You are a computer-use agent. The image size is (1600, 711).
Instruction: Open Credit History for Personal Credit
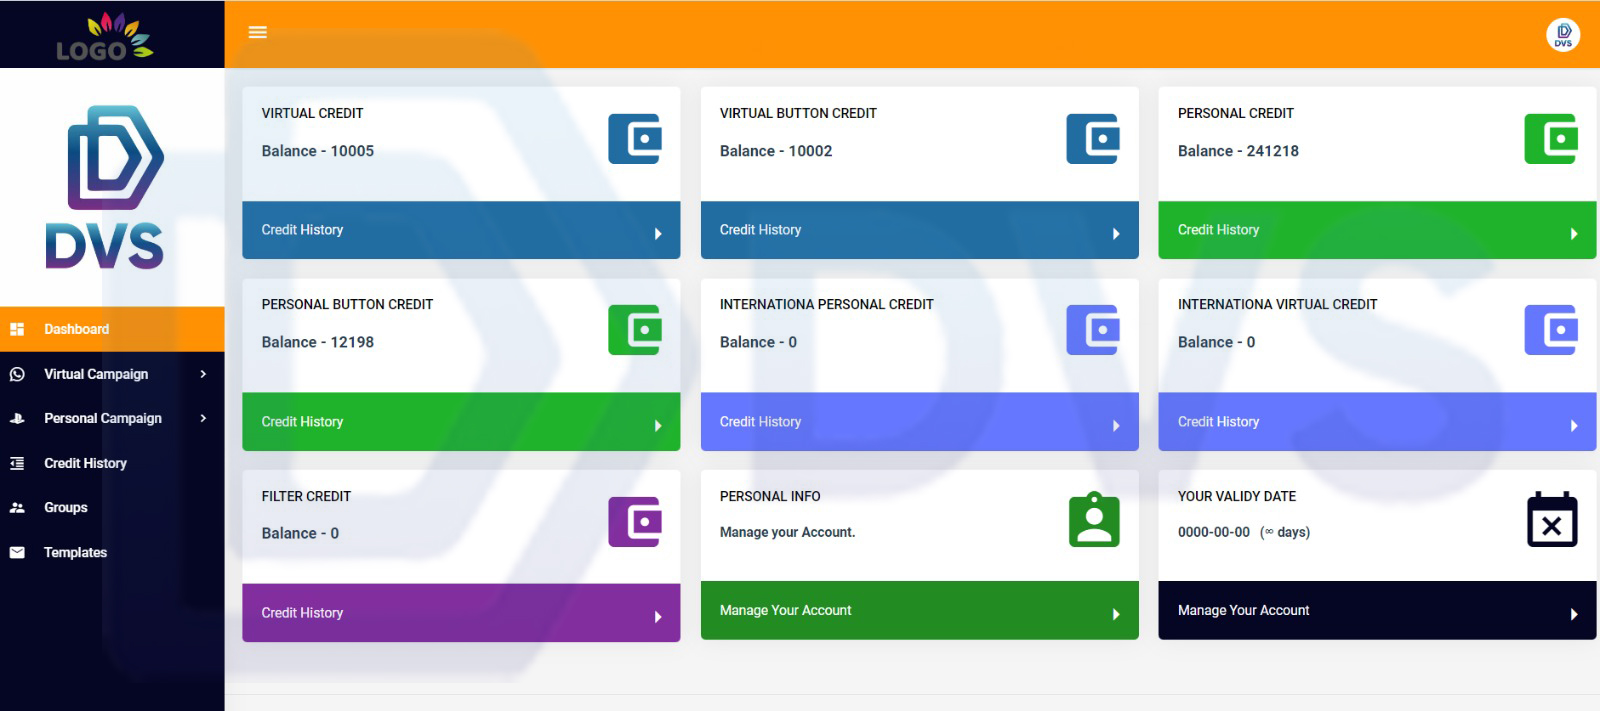(1376, 230)
